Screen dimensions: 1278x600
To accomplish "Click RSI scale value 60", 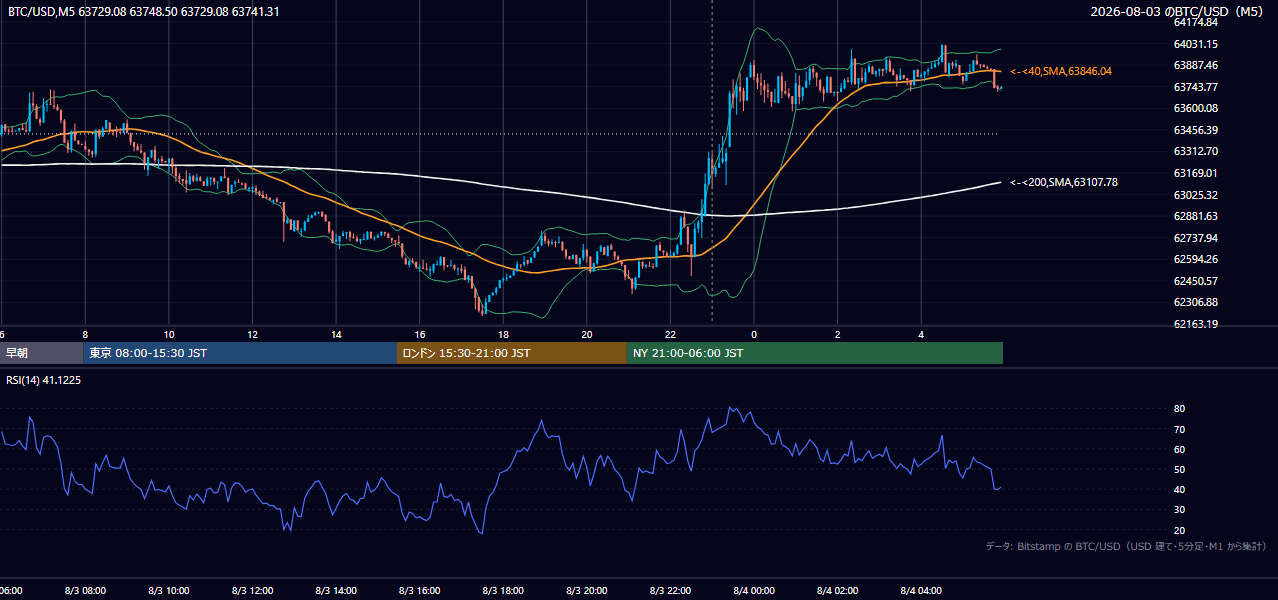I will point(1179,449).
